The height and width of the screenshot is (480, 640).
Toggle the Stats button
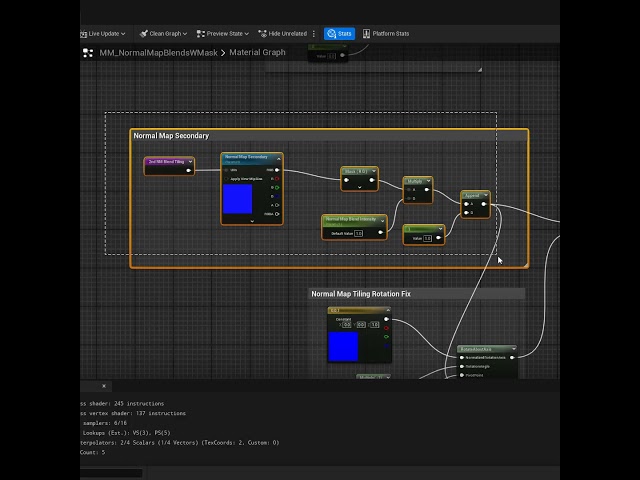339,33
